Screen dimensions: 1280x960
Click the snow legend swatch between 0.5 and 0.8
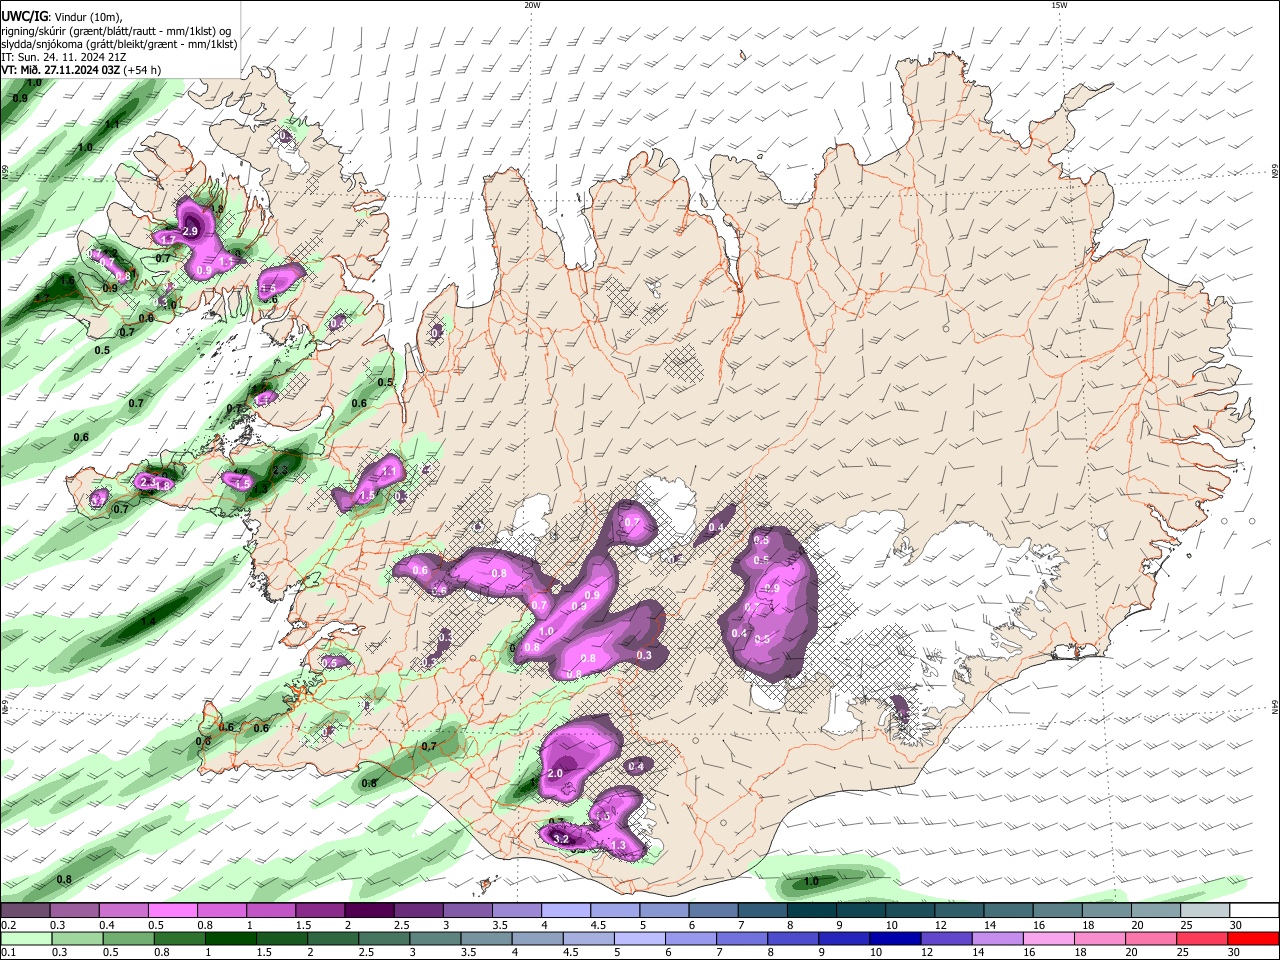(x=173, y=911)
